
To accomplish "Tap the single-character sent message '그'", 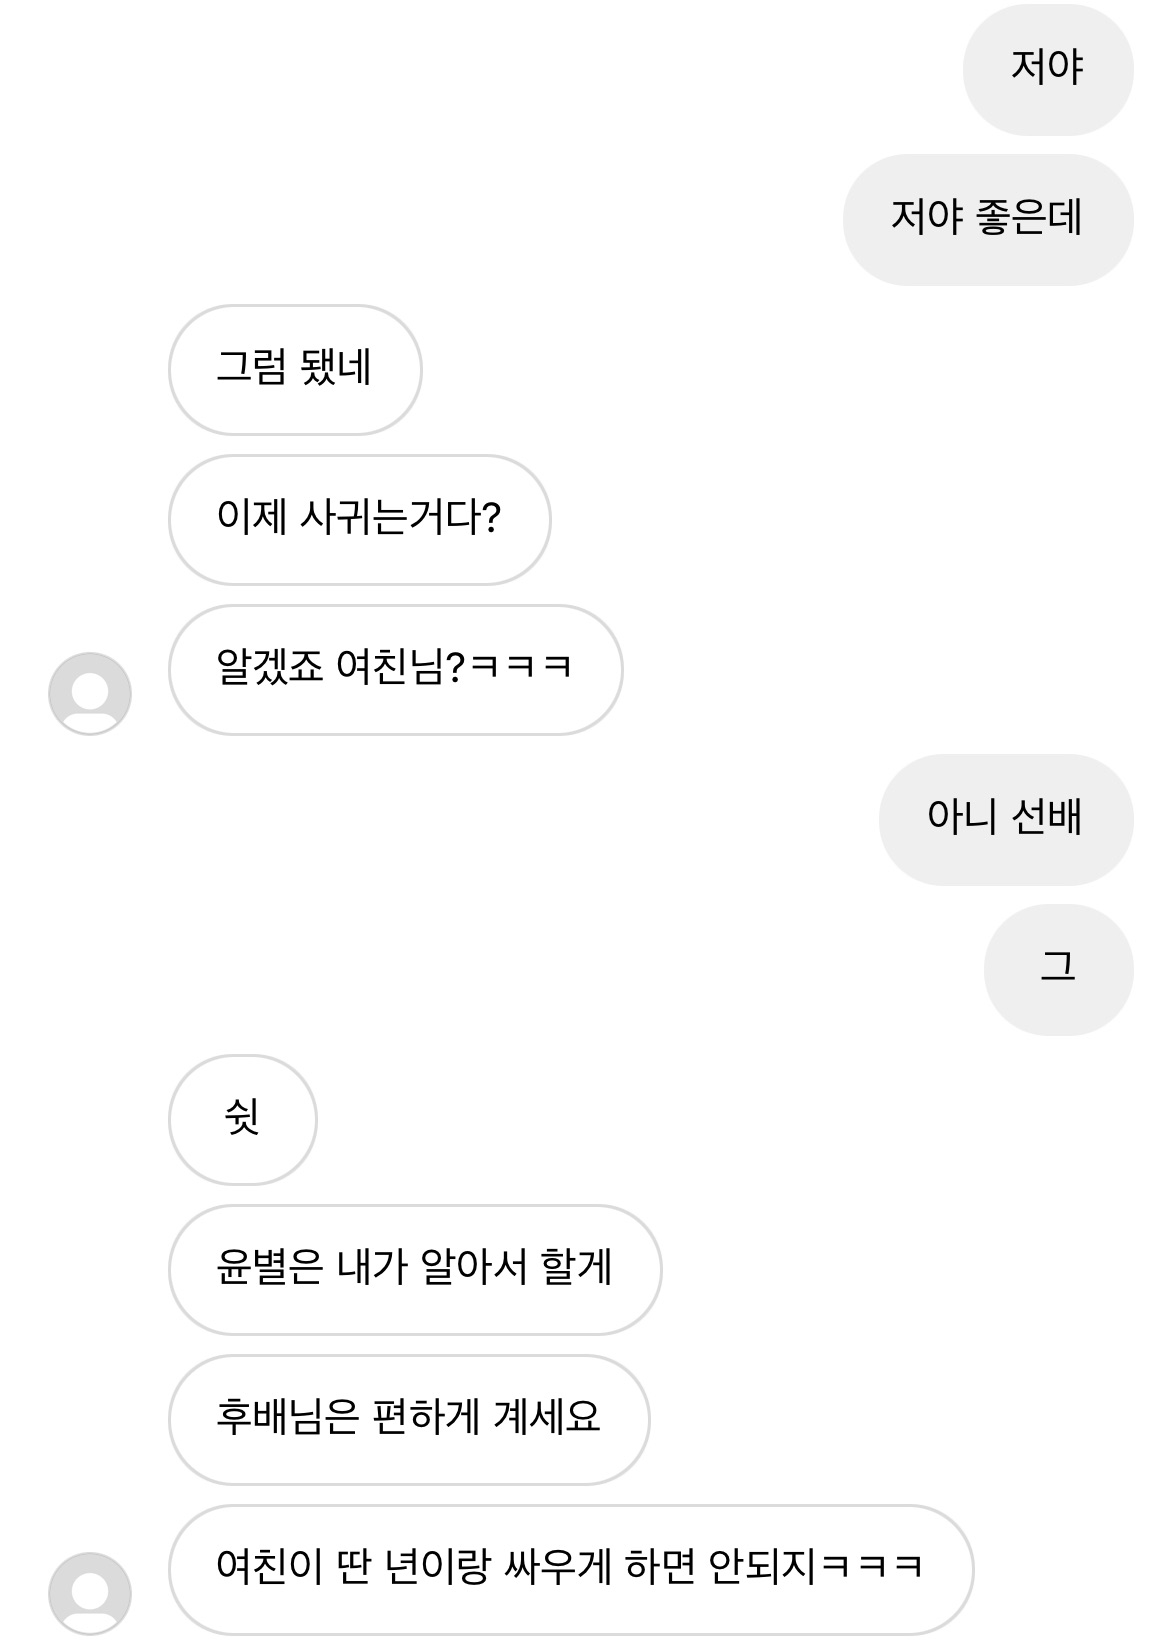I will pos(1058,969).
